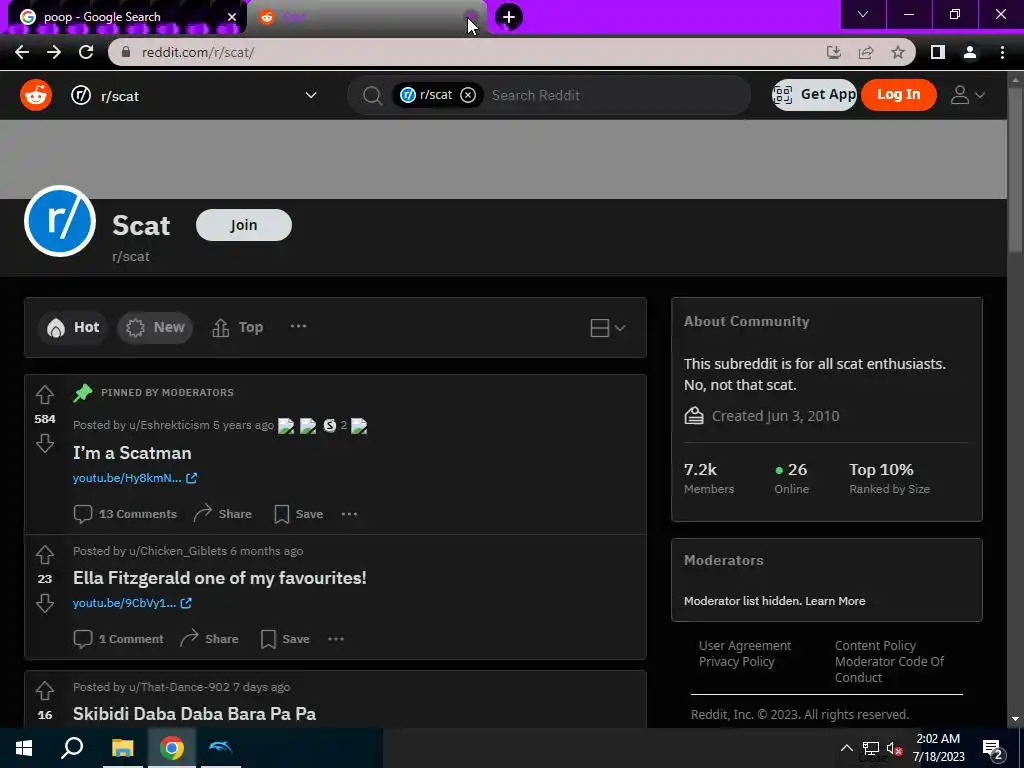Click the install app icon in address bar
The width and height of the screenshot is (1024, 768).
click(834, 52)
